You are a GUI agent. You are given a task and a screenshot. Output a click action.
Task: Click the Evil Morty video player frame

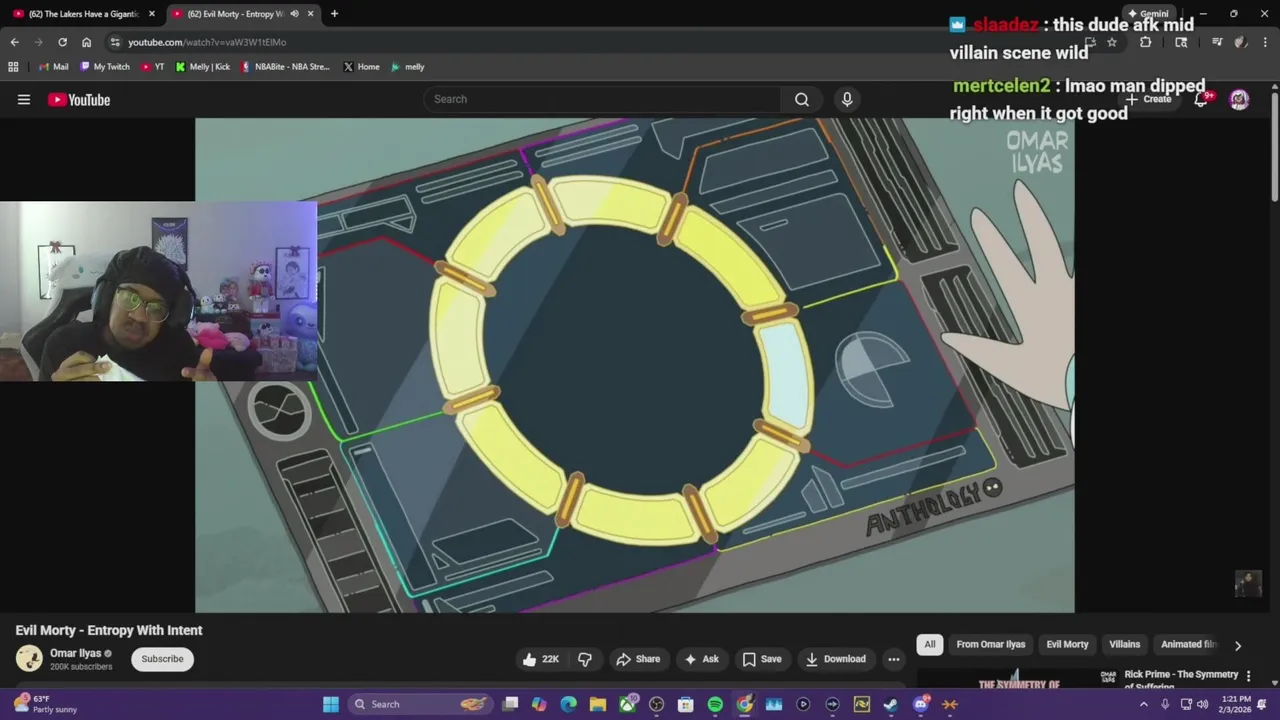click(x=635, y=365)
